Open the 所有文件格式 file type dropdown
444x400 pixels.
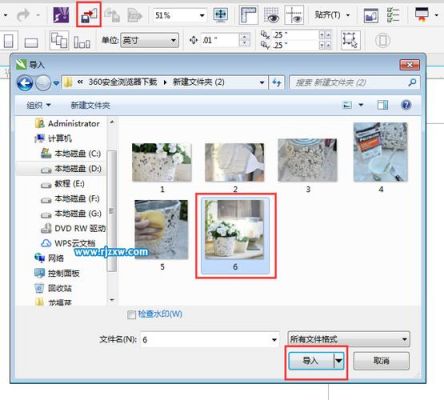tap(349, 339)
